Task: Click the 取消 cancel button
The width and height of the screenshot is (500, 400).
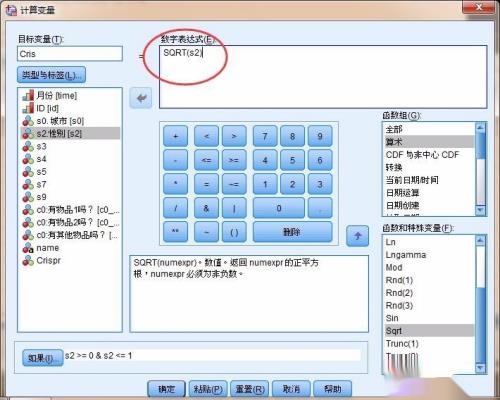Action: pyautogui.click(x=291, y=389)
